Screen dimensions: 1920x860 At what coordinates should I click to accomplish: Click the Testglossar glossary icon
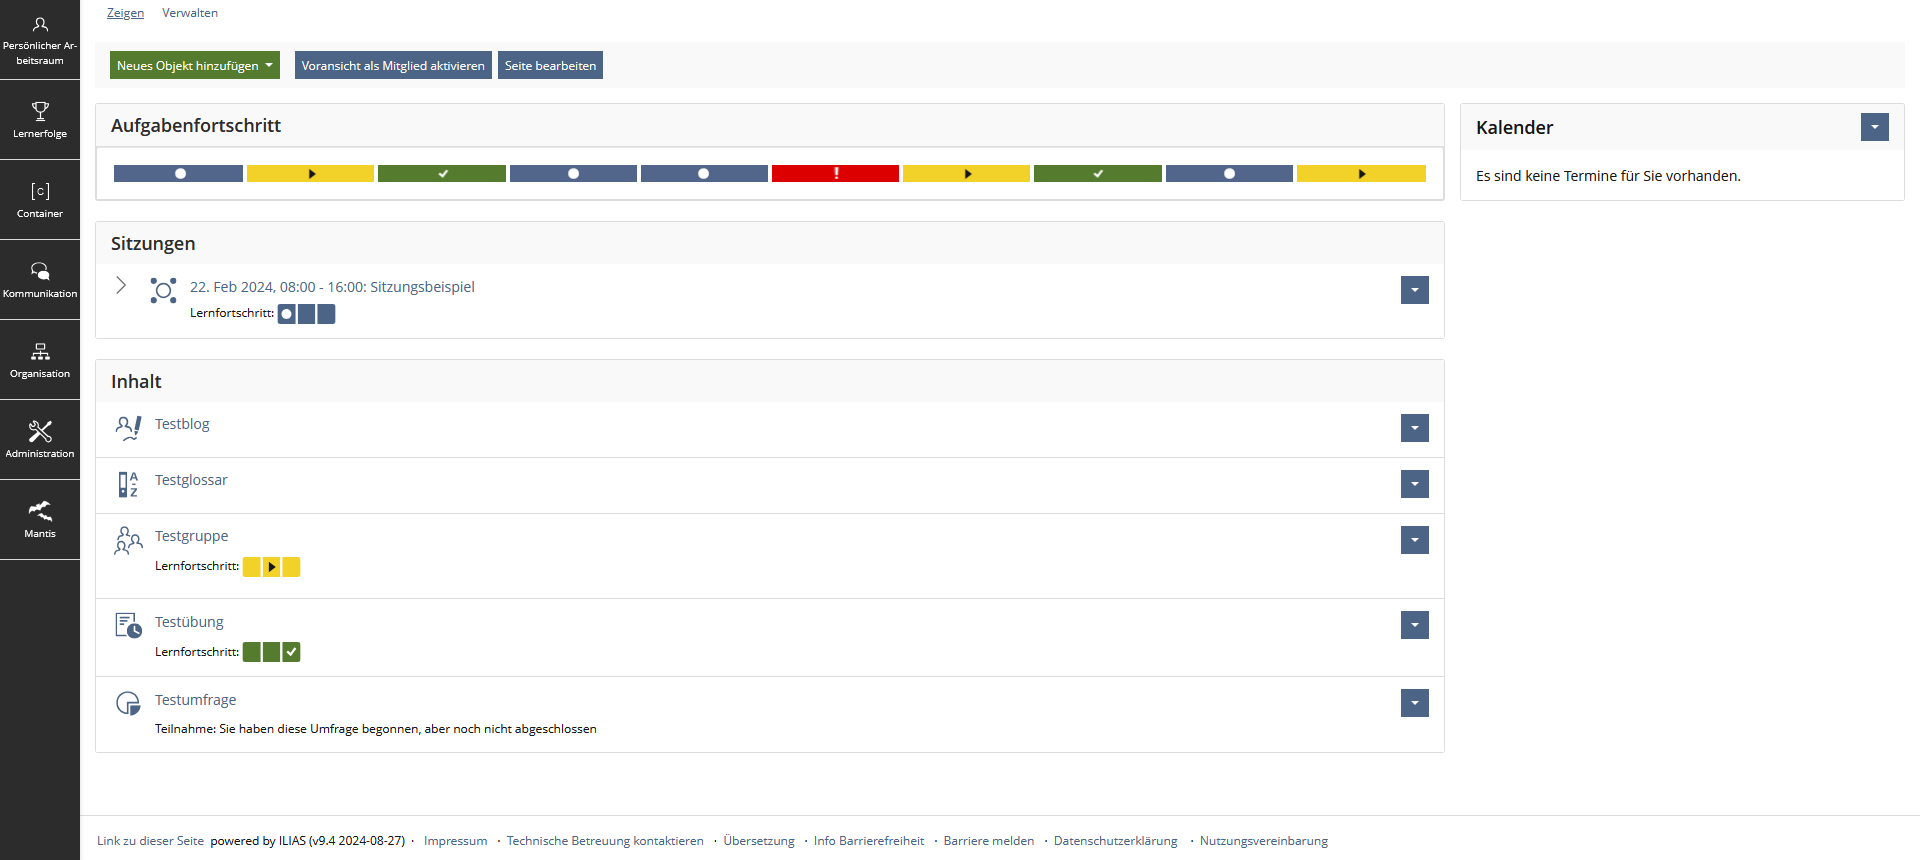pos(128,484)
